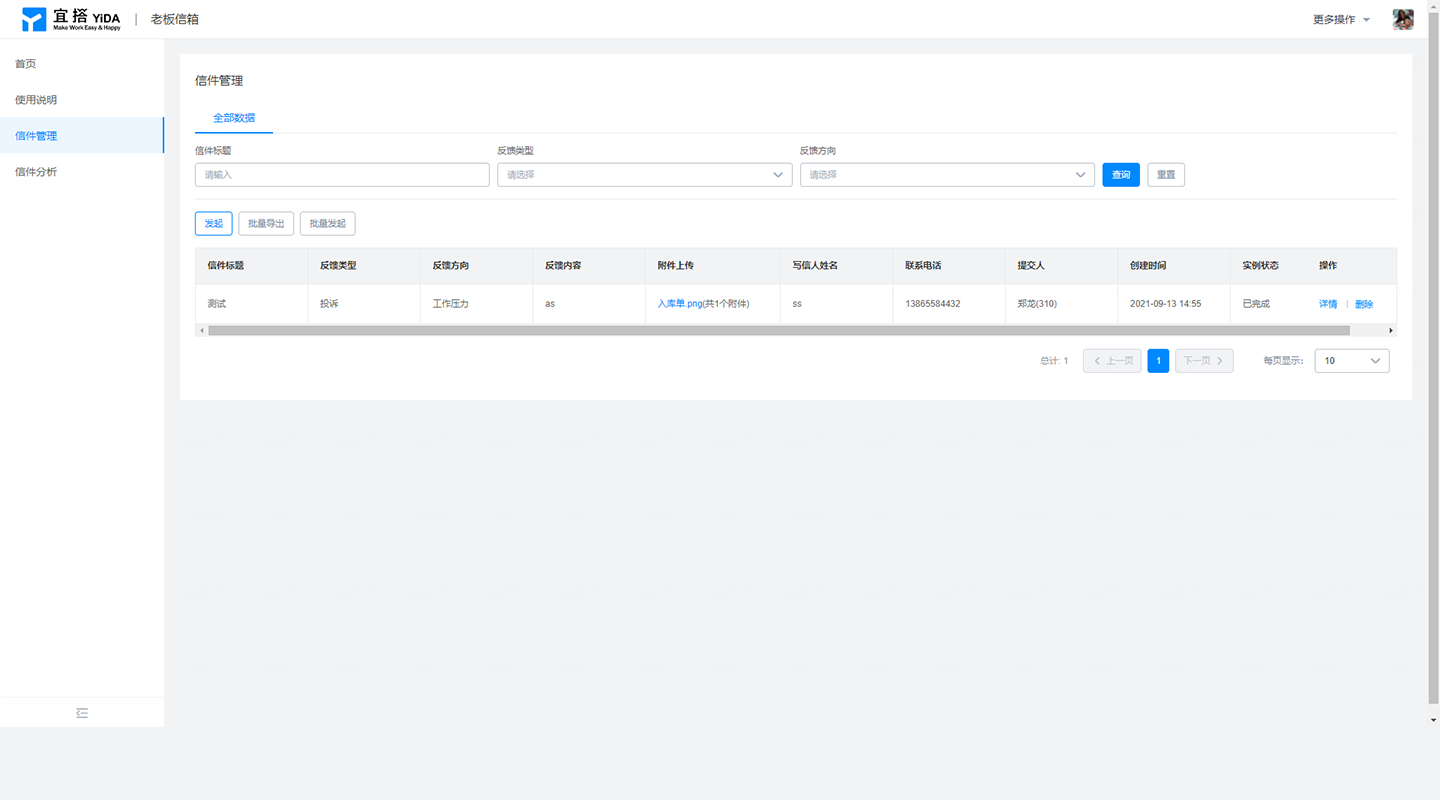Click the phone number 13865584432
This screenshot has height=800, width=1440.
pos(933,304)
